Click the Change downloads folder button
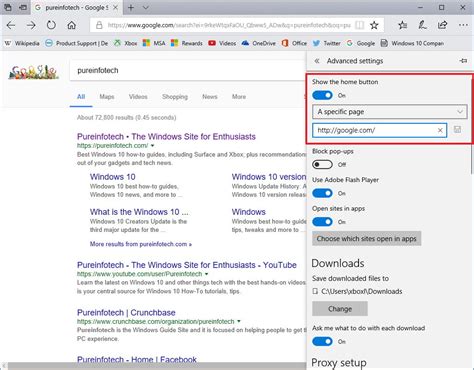The height and width of the screenshot is (370, 474). [340, 309]
